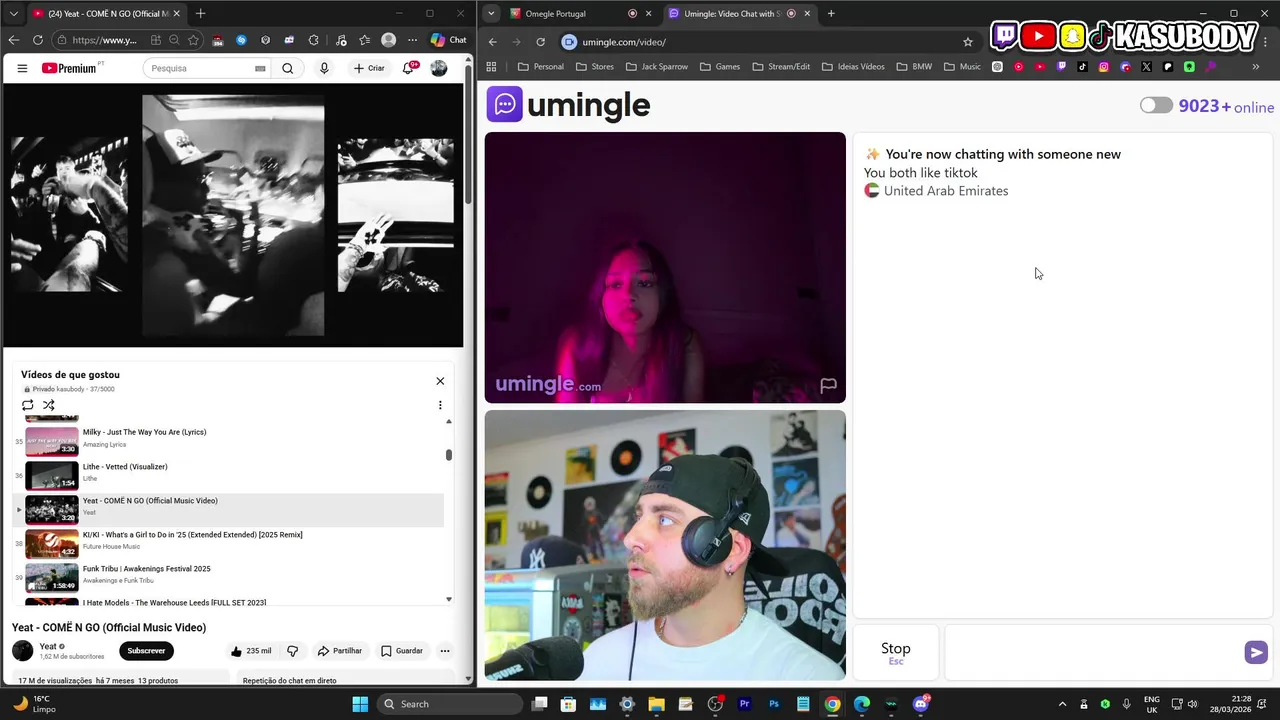Click the Subscrever button
The height and width of the screenshot is (720, 1280).
pyautogui.click(x=146, y=651)
